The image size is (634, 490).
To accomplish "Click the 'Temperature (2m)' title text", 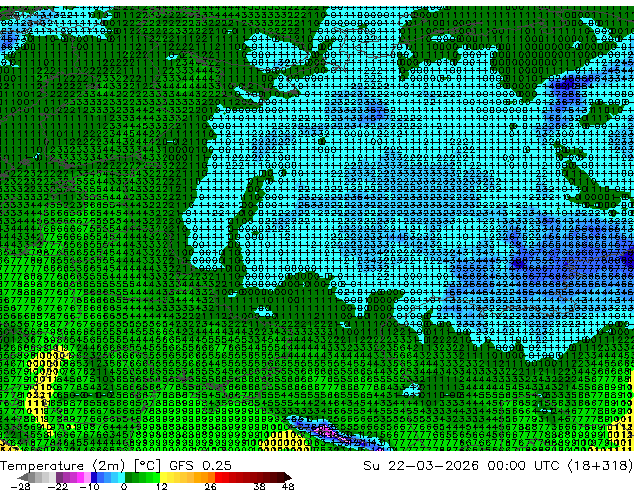I will tap(63, 466).
